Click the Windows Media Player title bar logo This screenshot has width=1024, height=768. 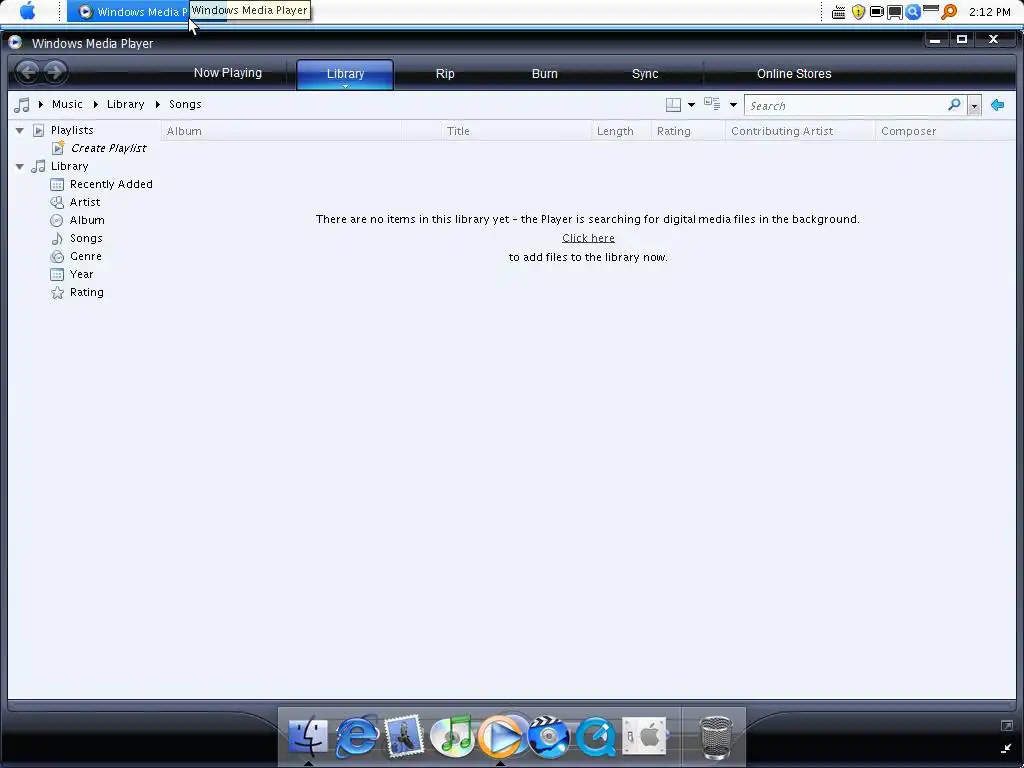point(16,42)
